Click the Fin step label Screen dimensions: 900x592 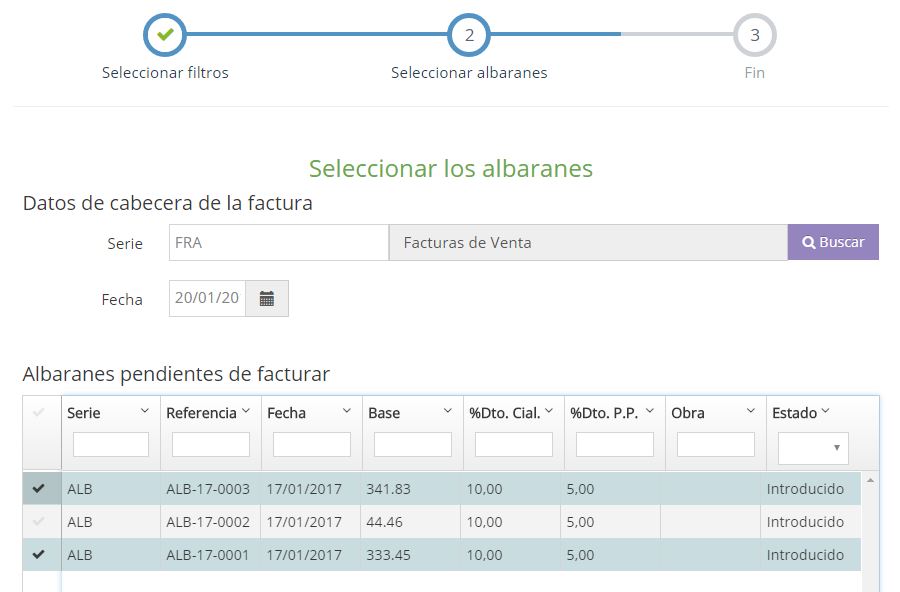[754, 73]
